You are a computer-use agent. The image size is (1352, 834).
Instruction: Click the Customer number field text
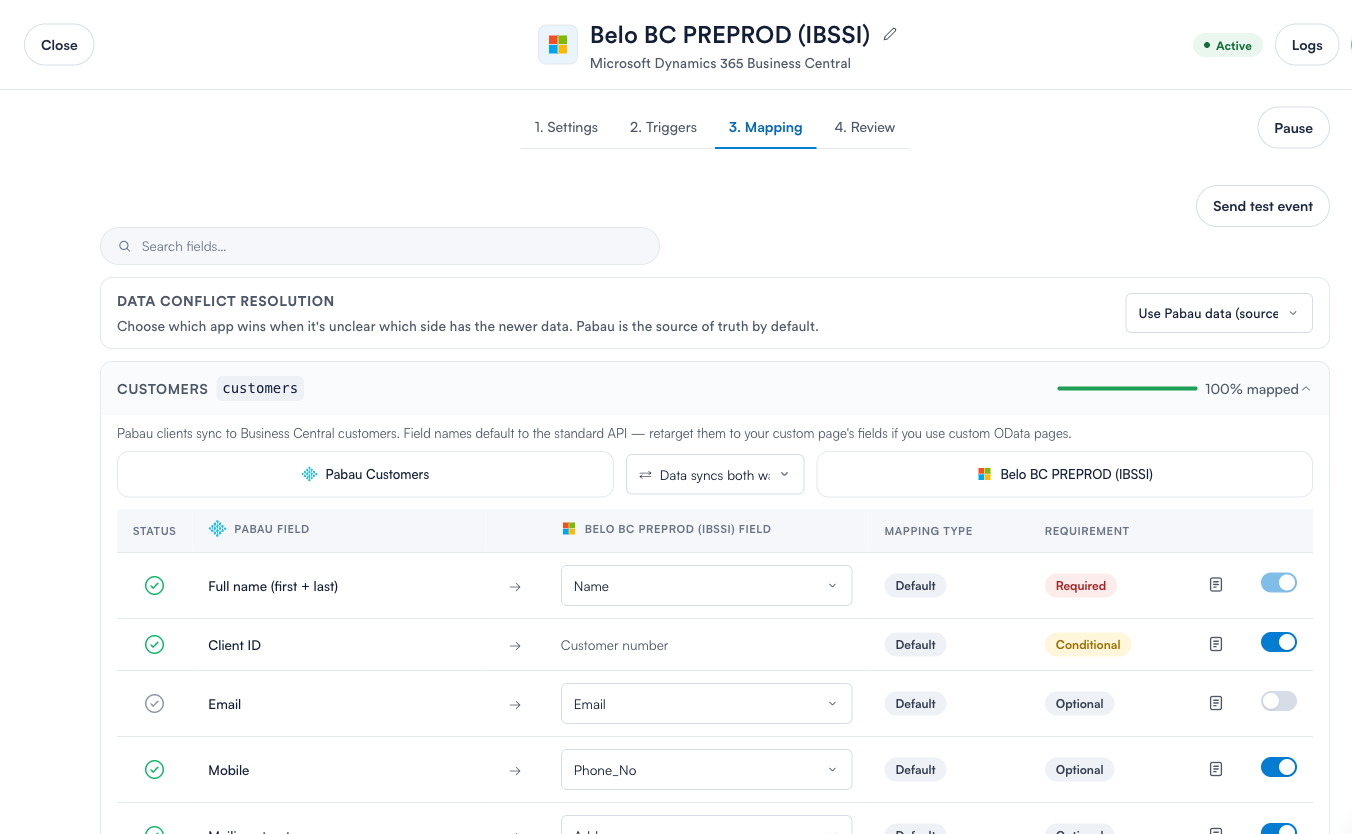click(x=615, y=645)
